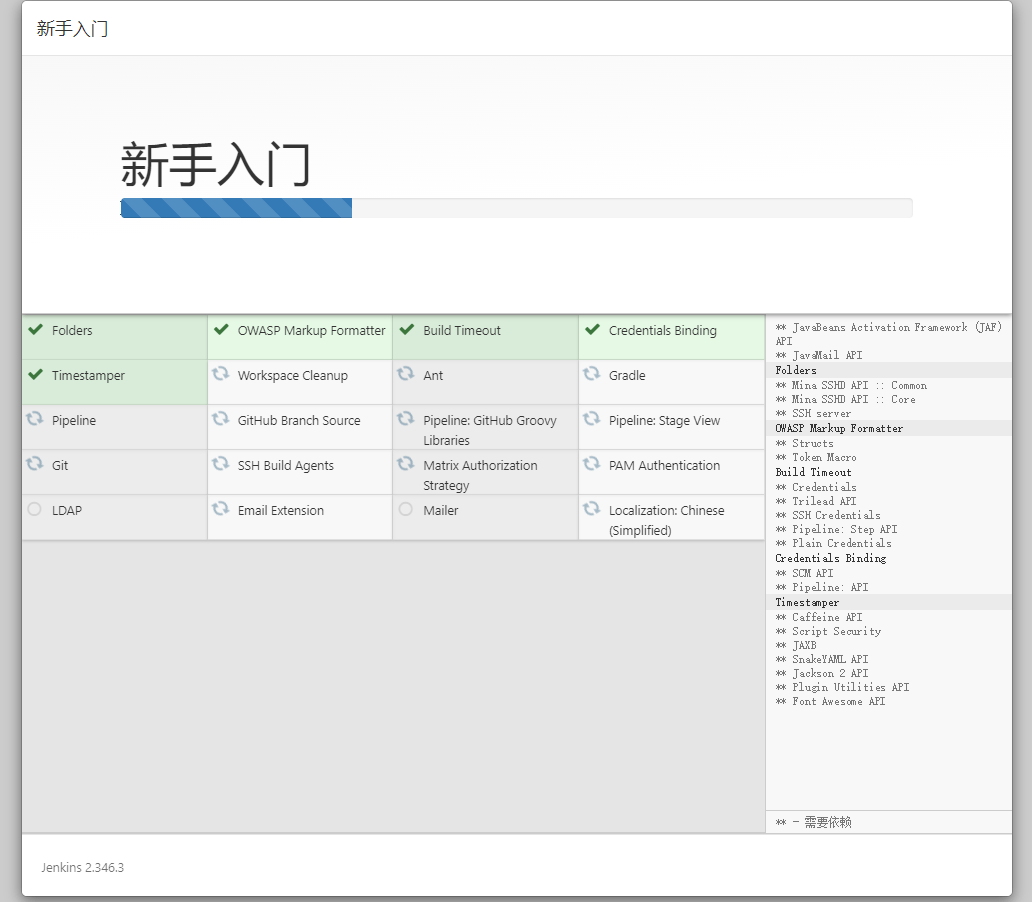Click the SSH Build Agents plugin label
Viewport: 1032px width, 902px height.
[286, 466]
